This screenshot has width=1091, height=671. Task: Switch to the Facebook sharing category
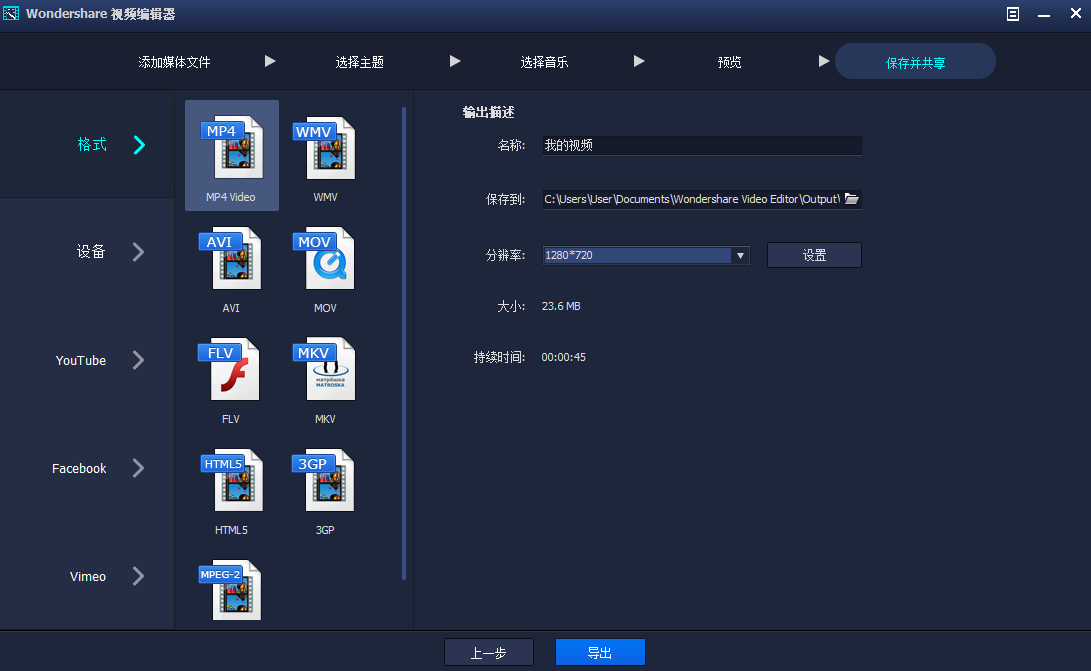click(87, 468)
